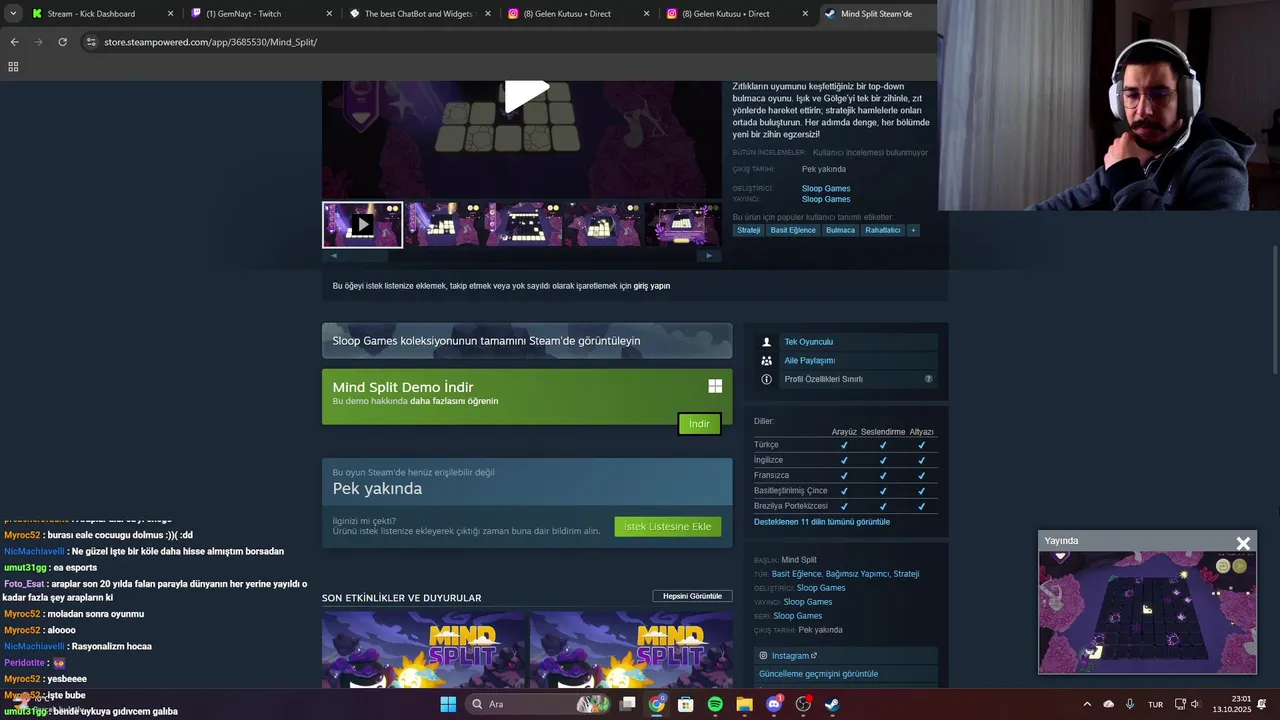View all 11 supported languages link
Viewport: 1280px width, 720px height.
(x=821, y=522)
